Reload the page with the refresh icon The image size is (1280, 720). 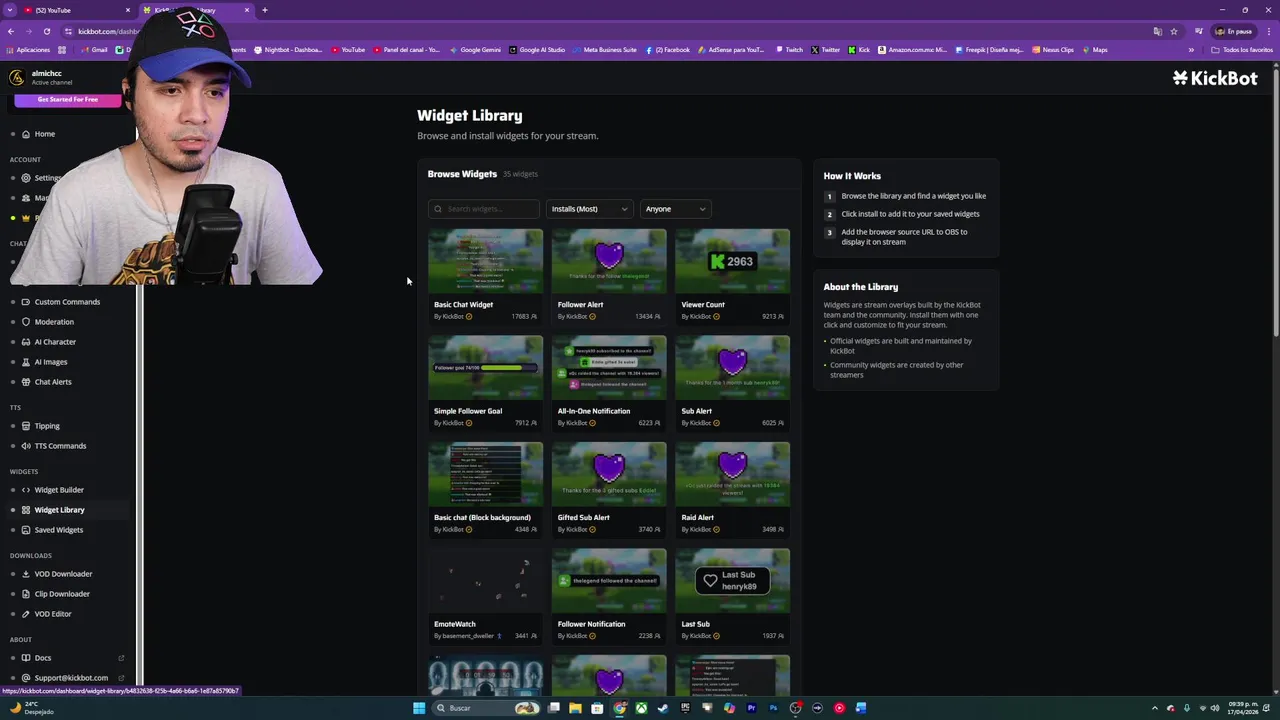tap(46, 31)
